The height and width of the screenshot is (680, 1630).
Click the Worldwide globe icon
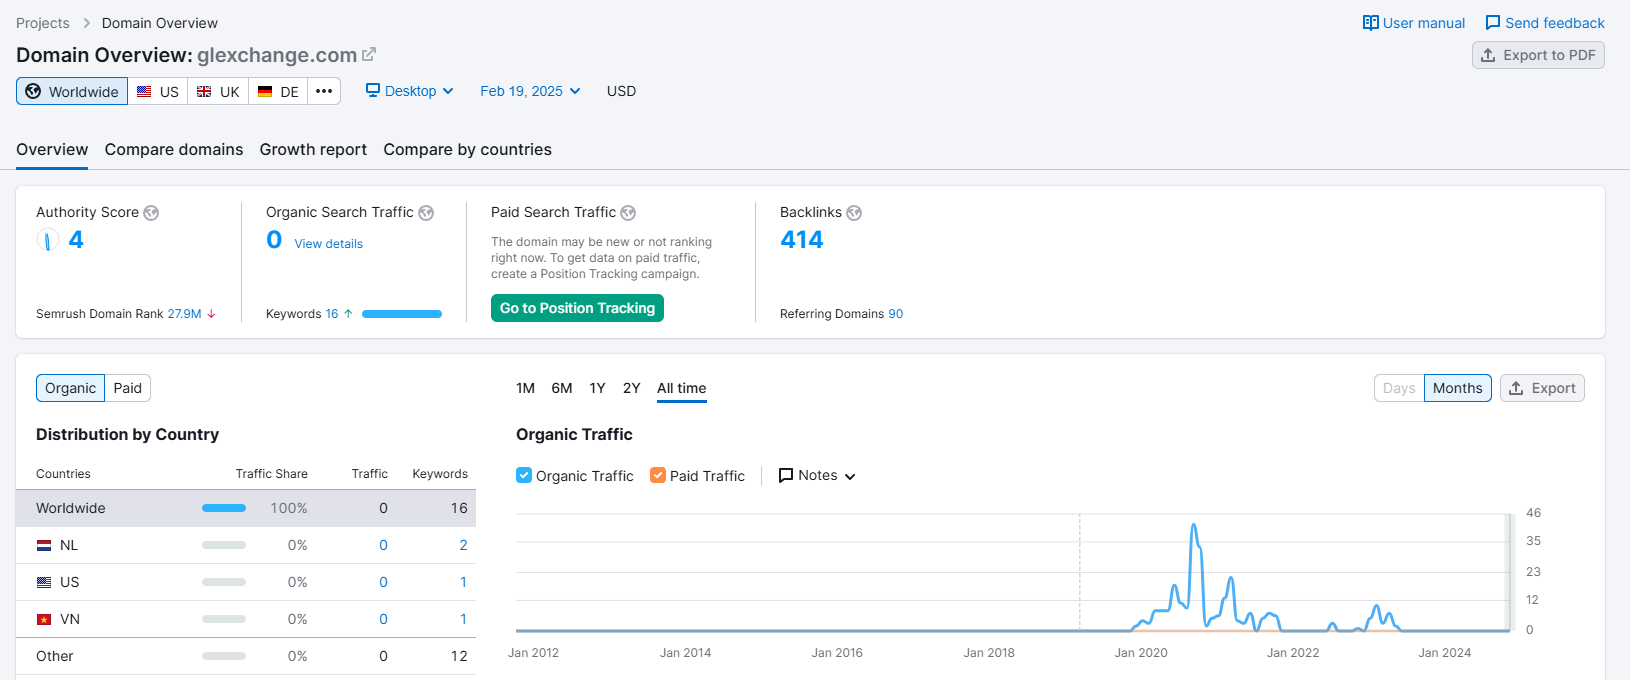[x=33, y=91]
